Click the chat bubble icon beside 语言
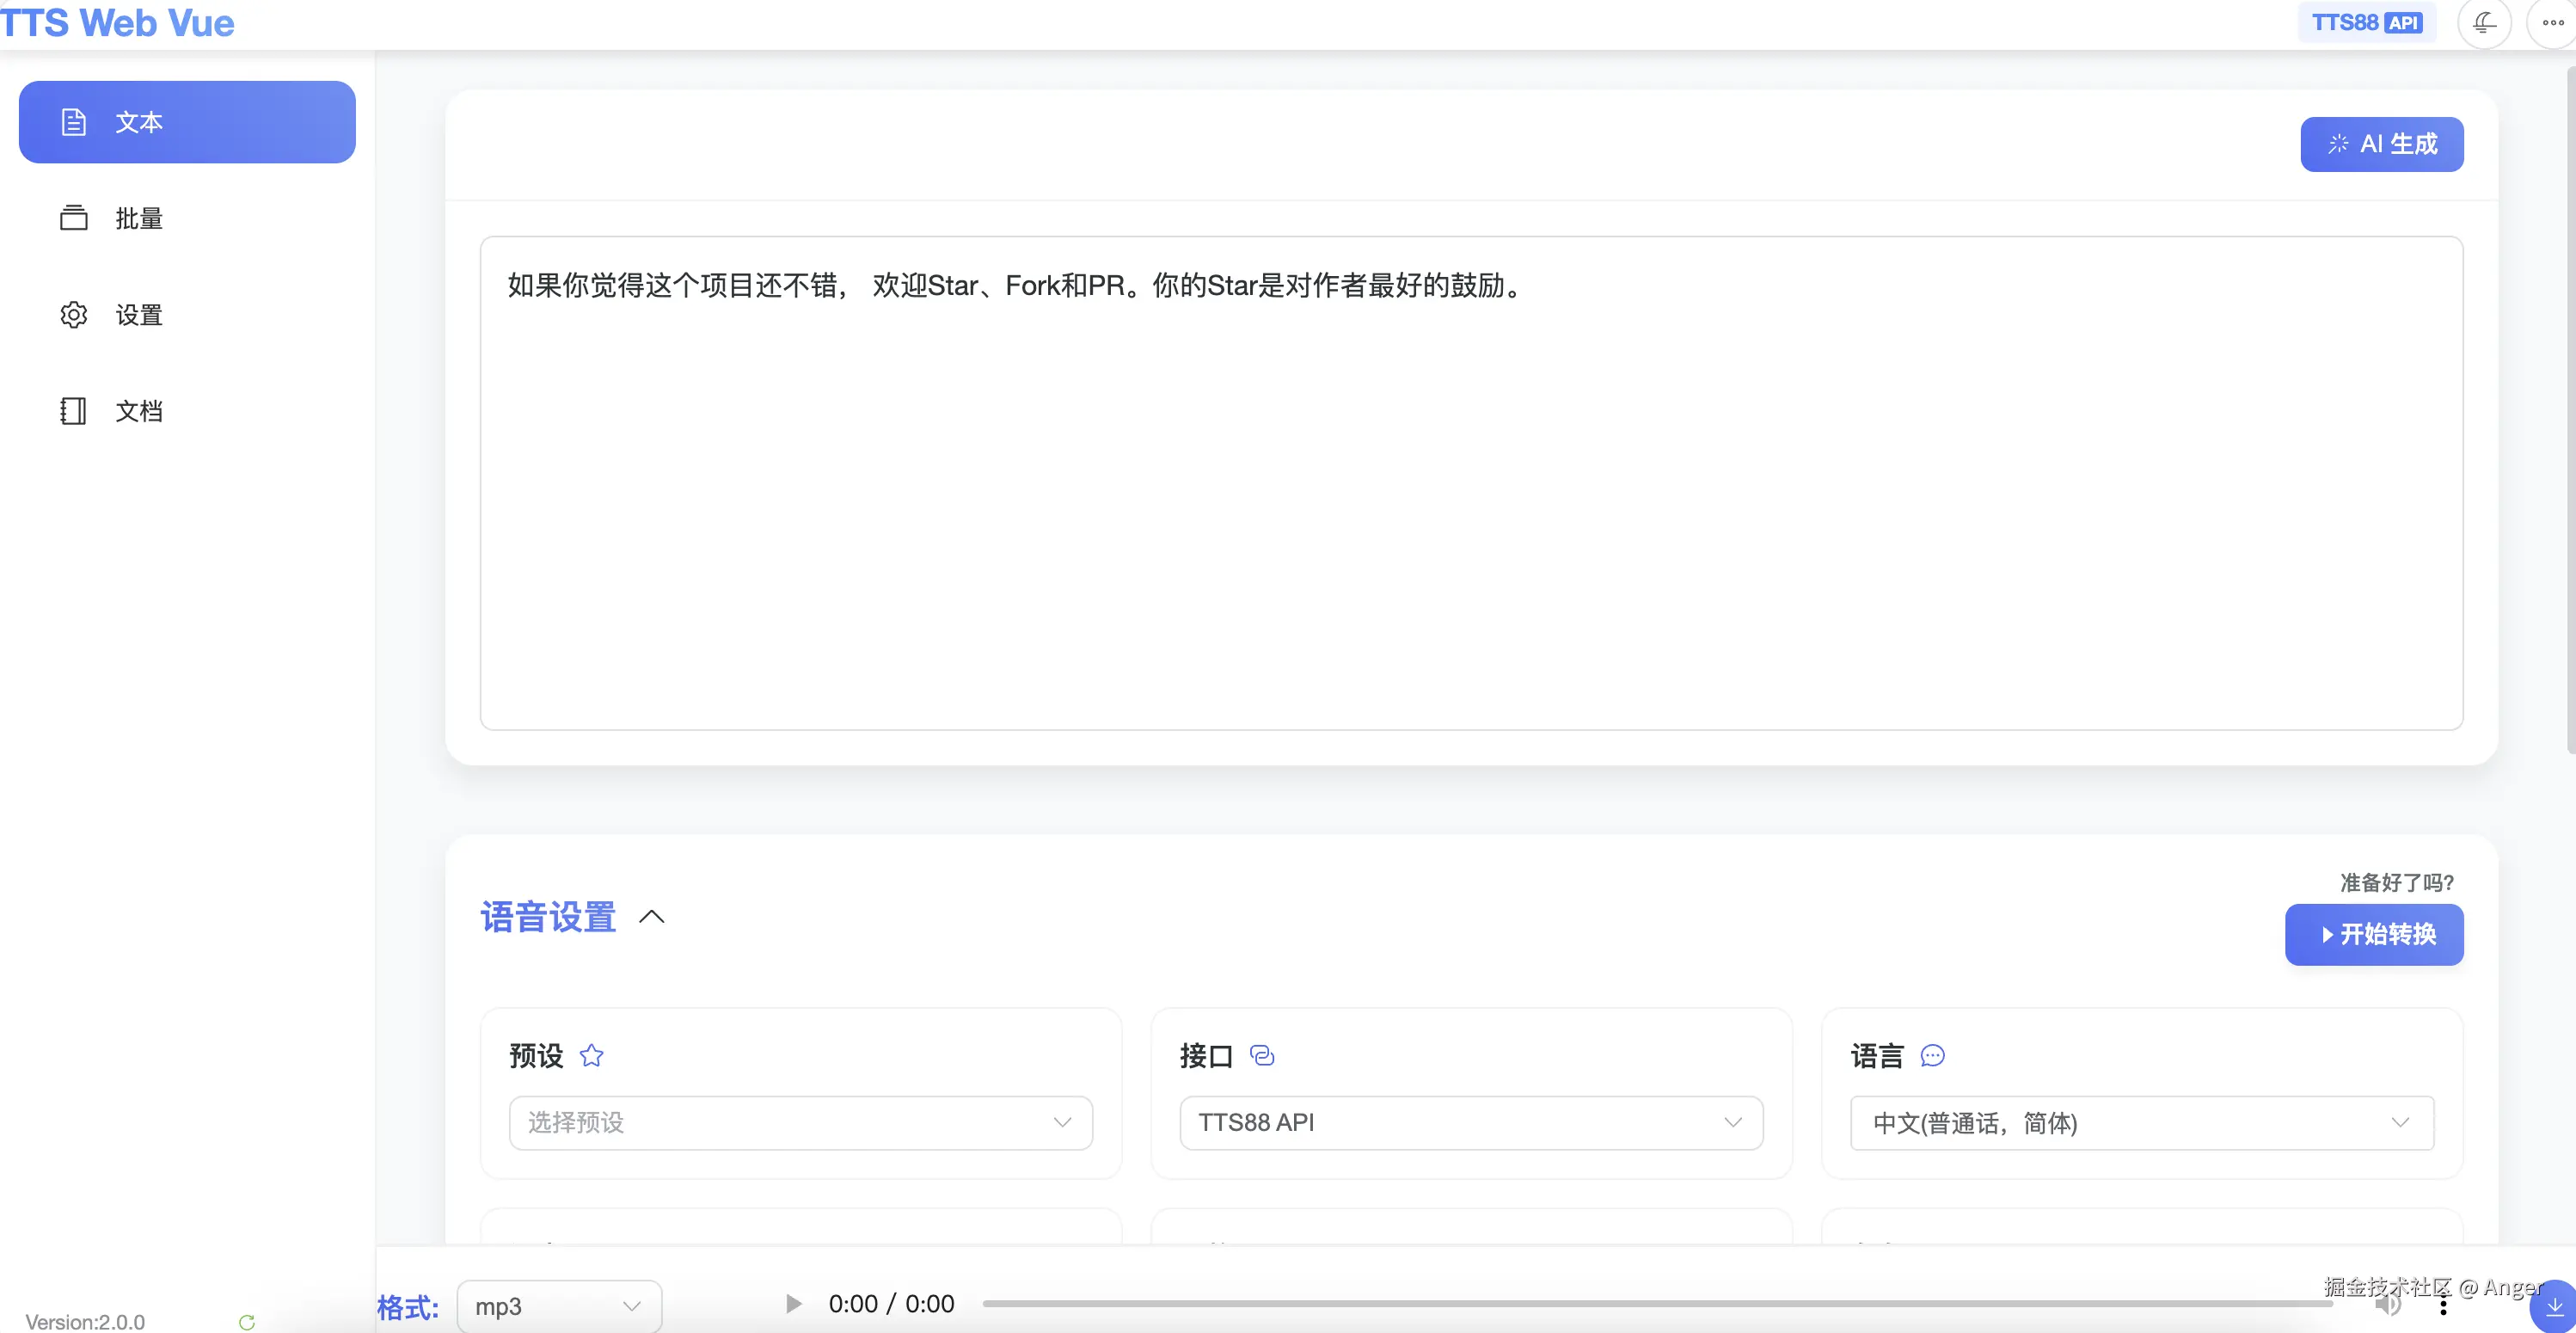 [x=1932, y=1056]
